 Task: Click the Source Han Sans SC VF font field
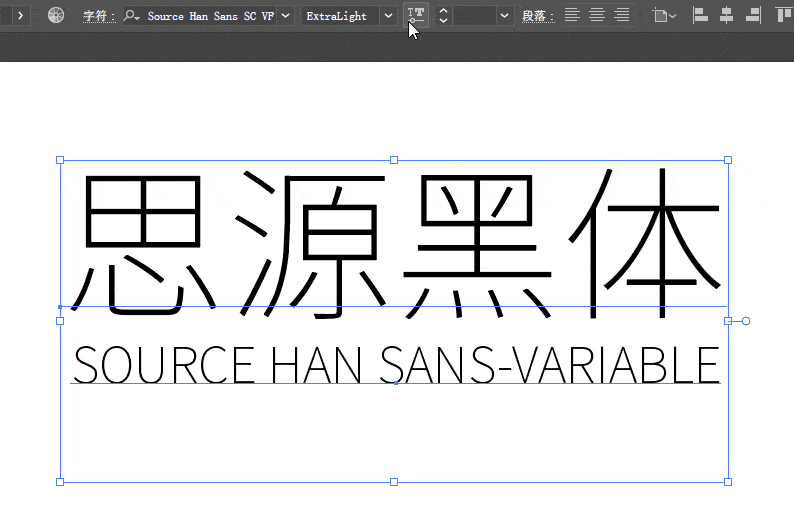(x=210, y=16)
